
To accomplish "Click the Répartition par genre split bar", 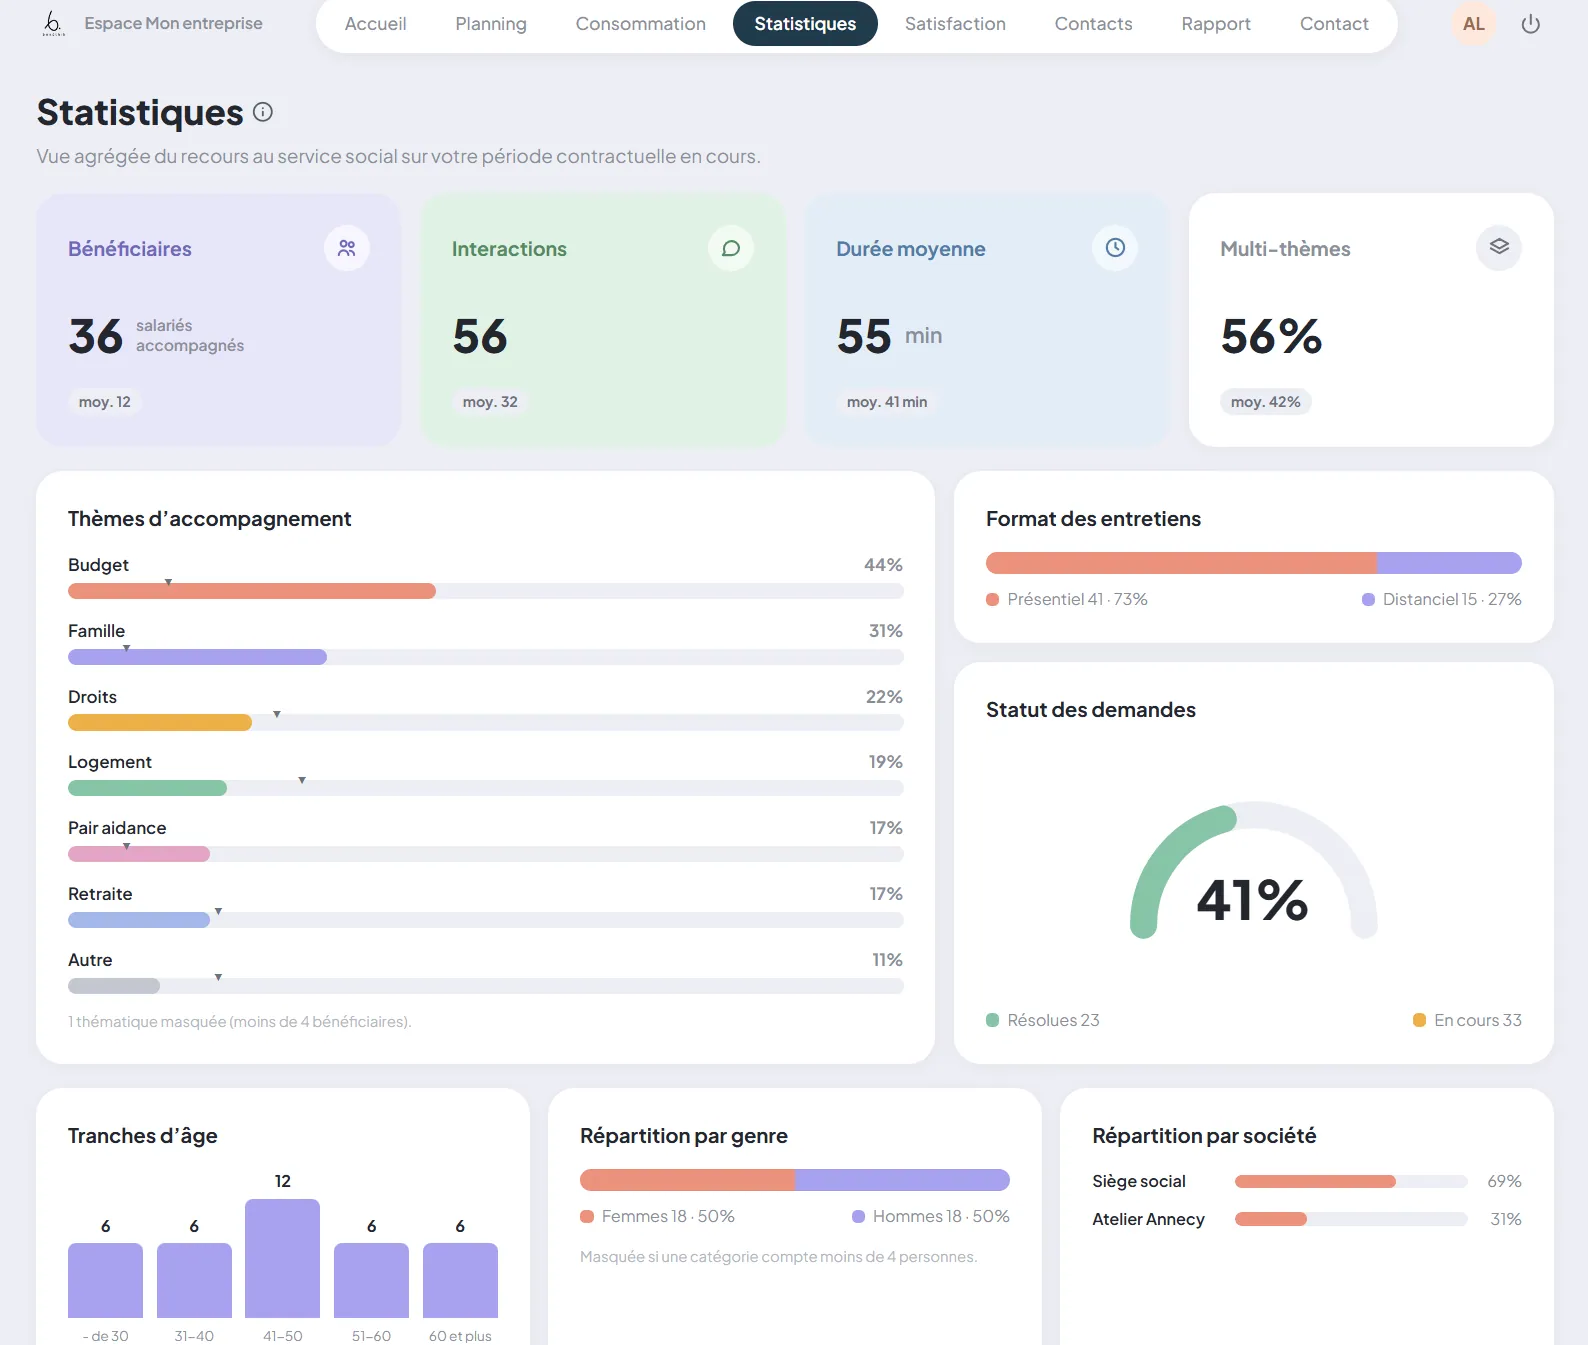I will [x=795, y=1180].
